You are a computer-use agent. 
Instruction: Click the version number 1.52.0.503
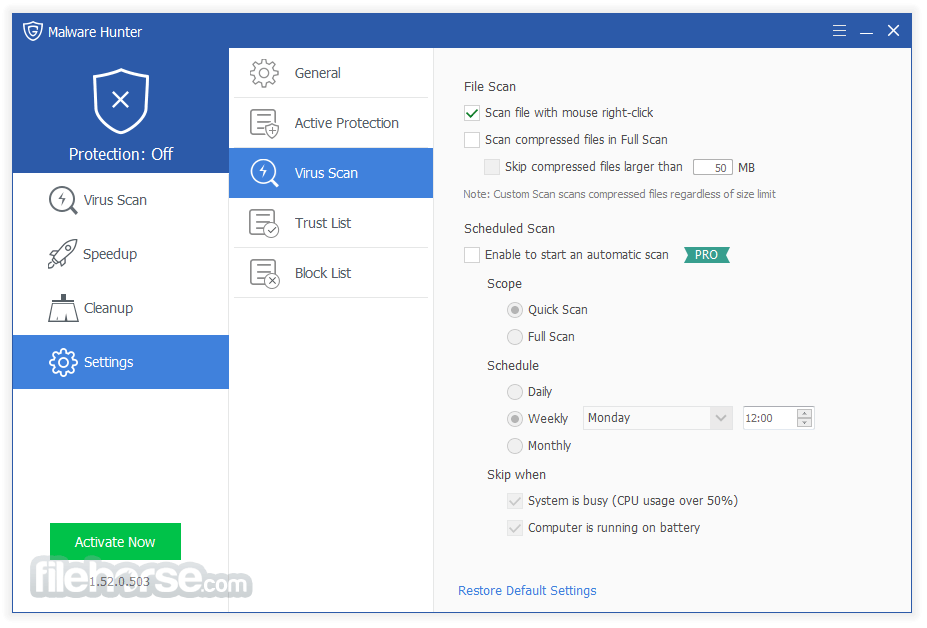[x=119, y=582]
